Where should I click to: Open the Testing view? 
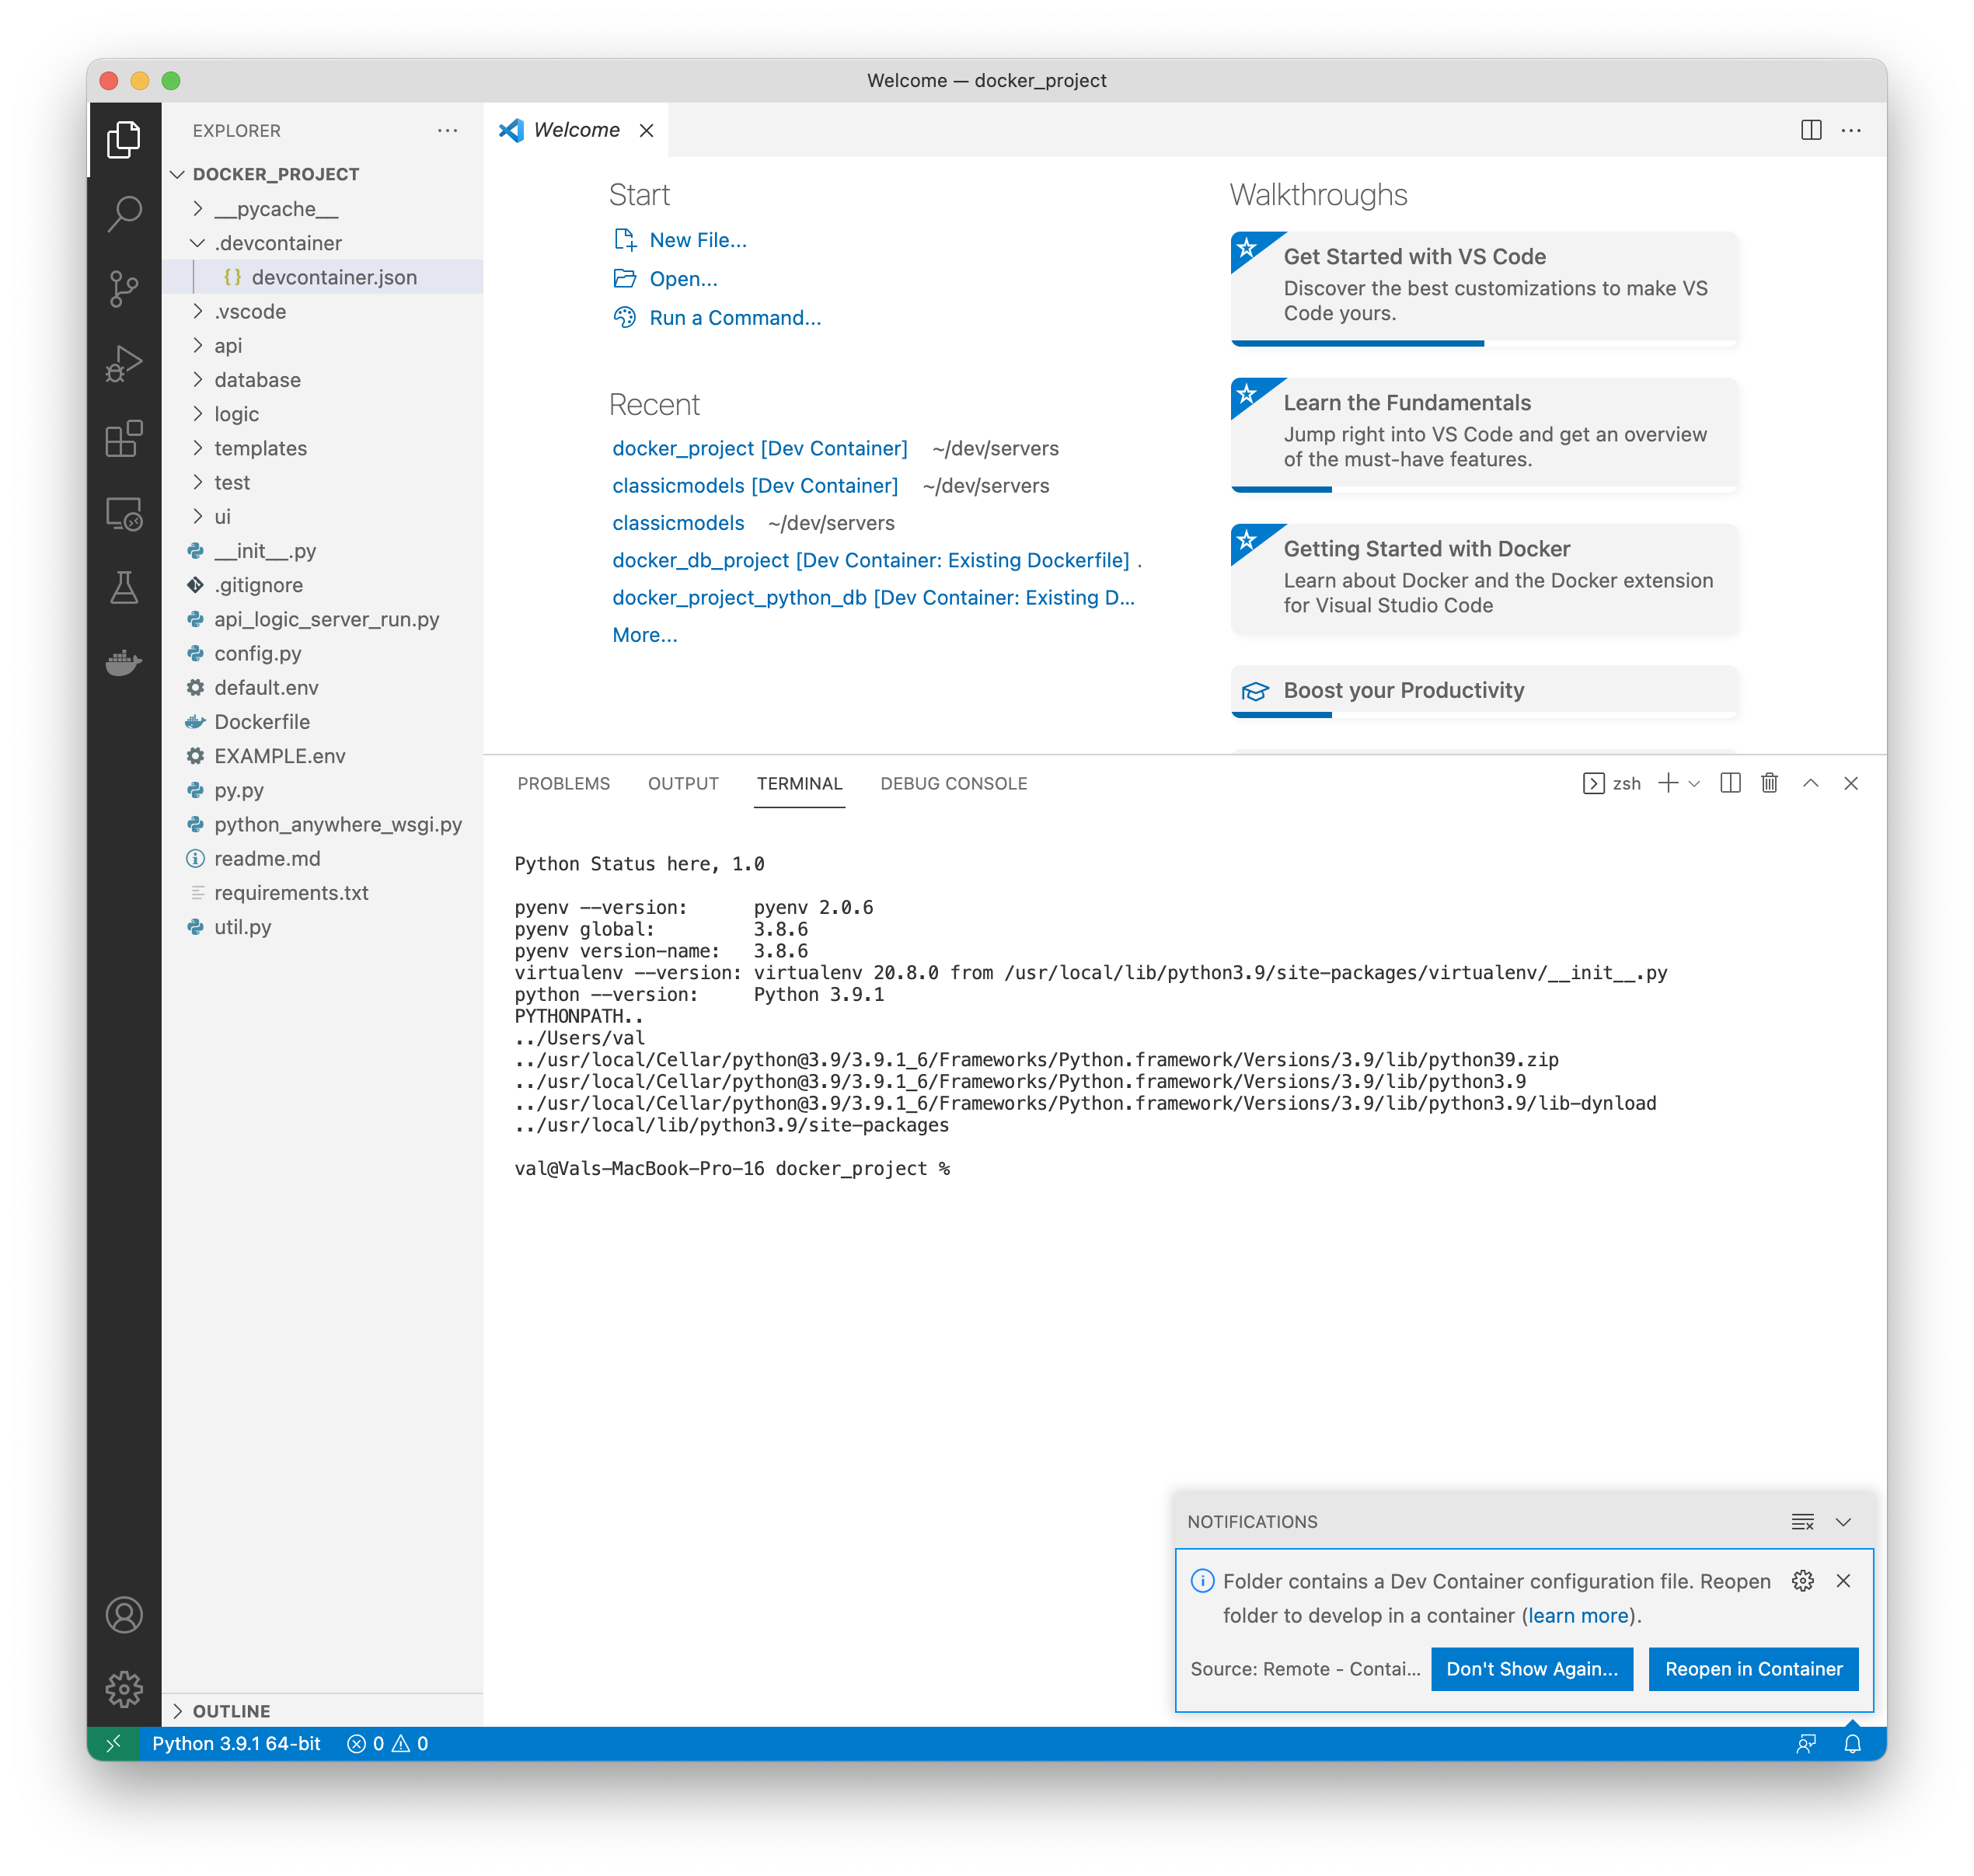click(x=124, y=588)
